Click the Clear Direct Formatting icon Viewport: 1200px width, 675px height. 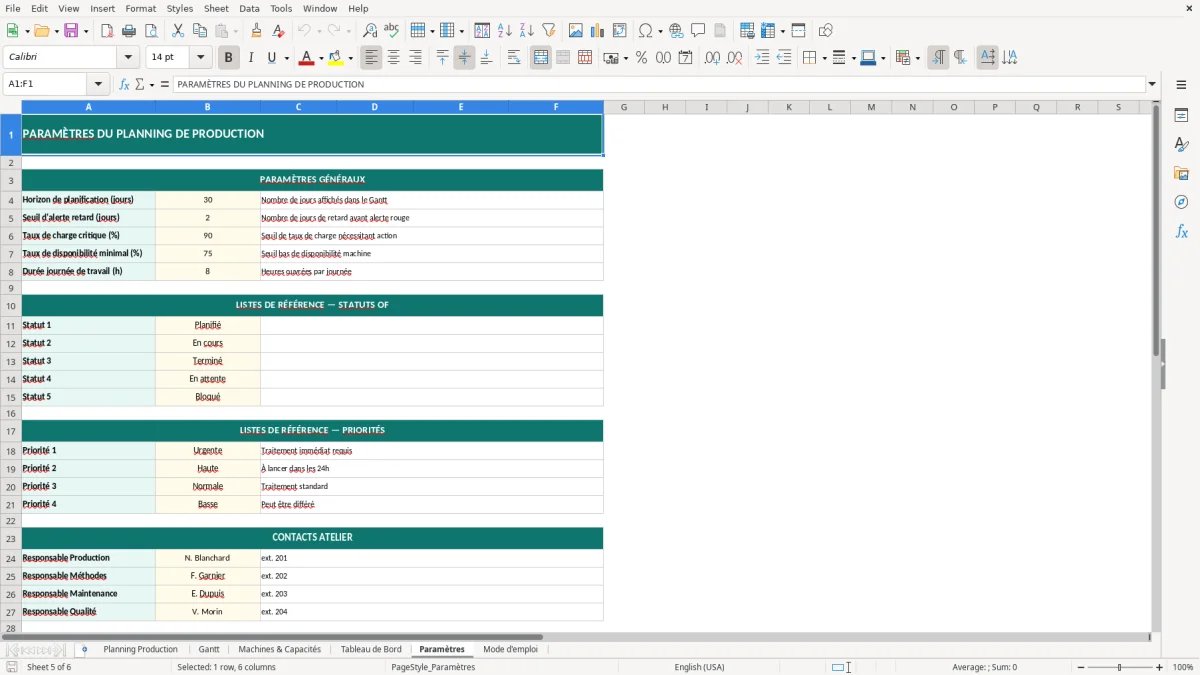(278, 31)
